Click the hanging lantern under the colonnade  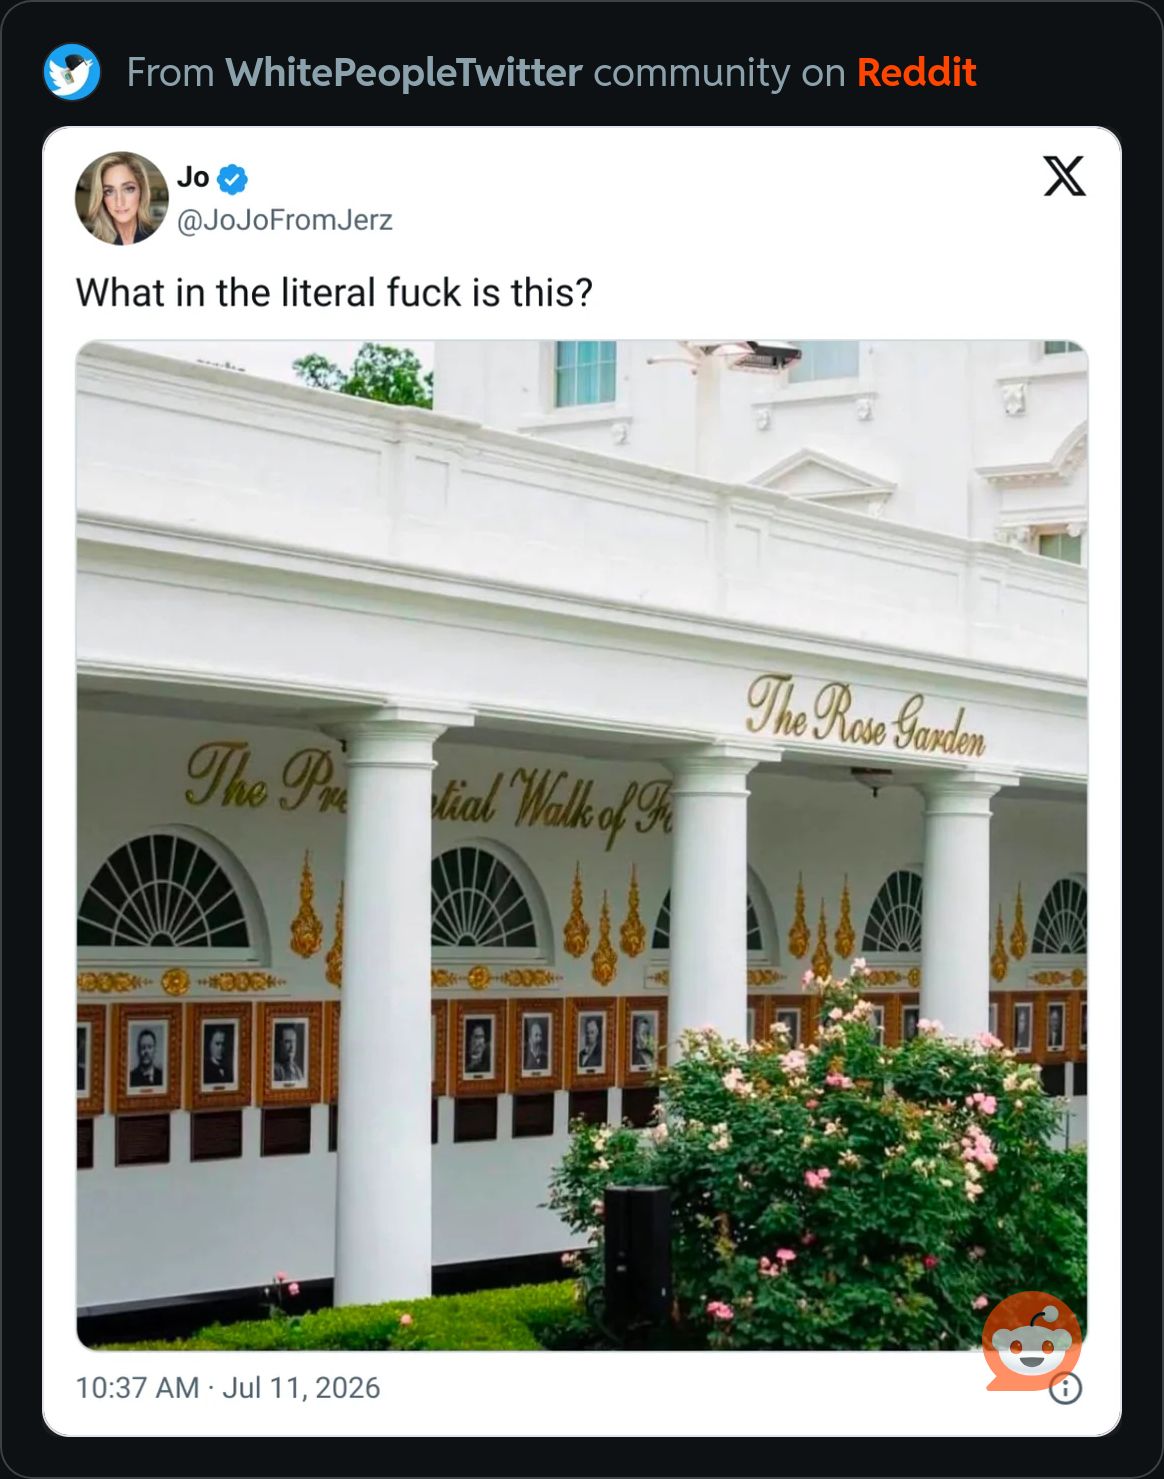click(x=871, y=779)
